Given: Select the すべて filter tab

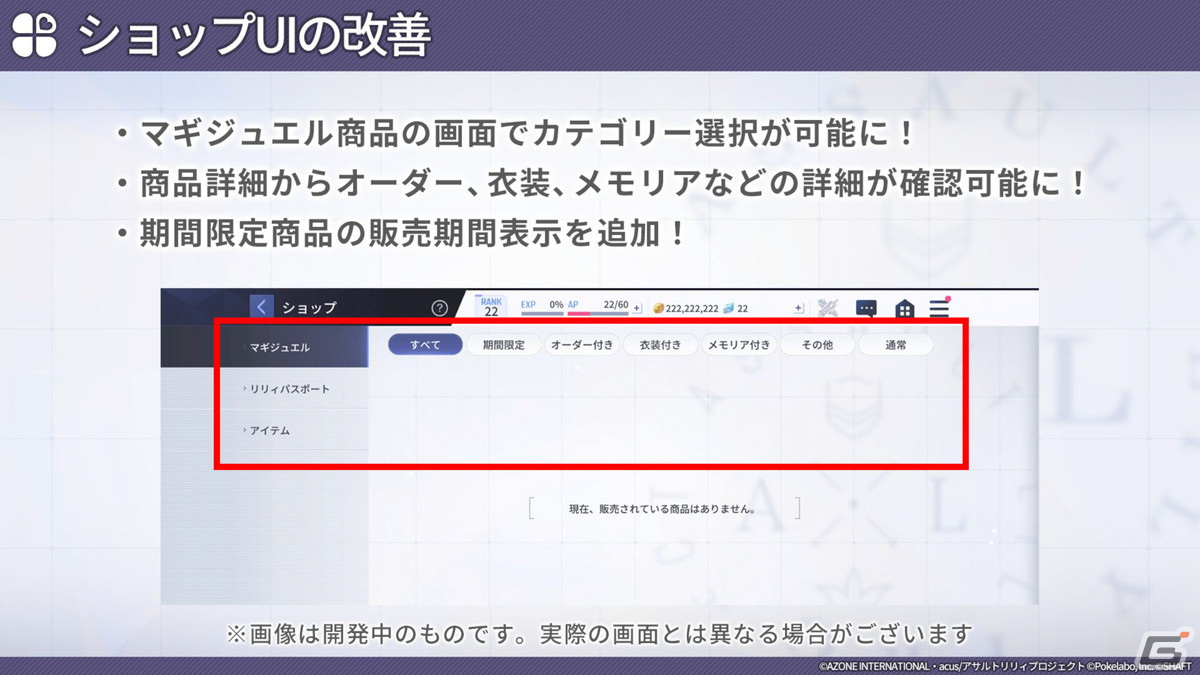Looking at the screenshot, I should coord(425,344).
